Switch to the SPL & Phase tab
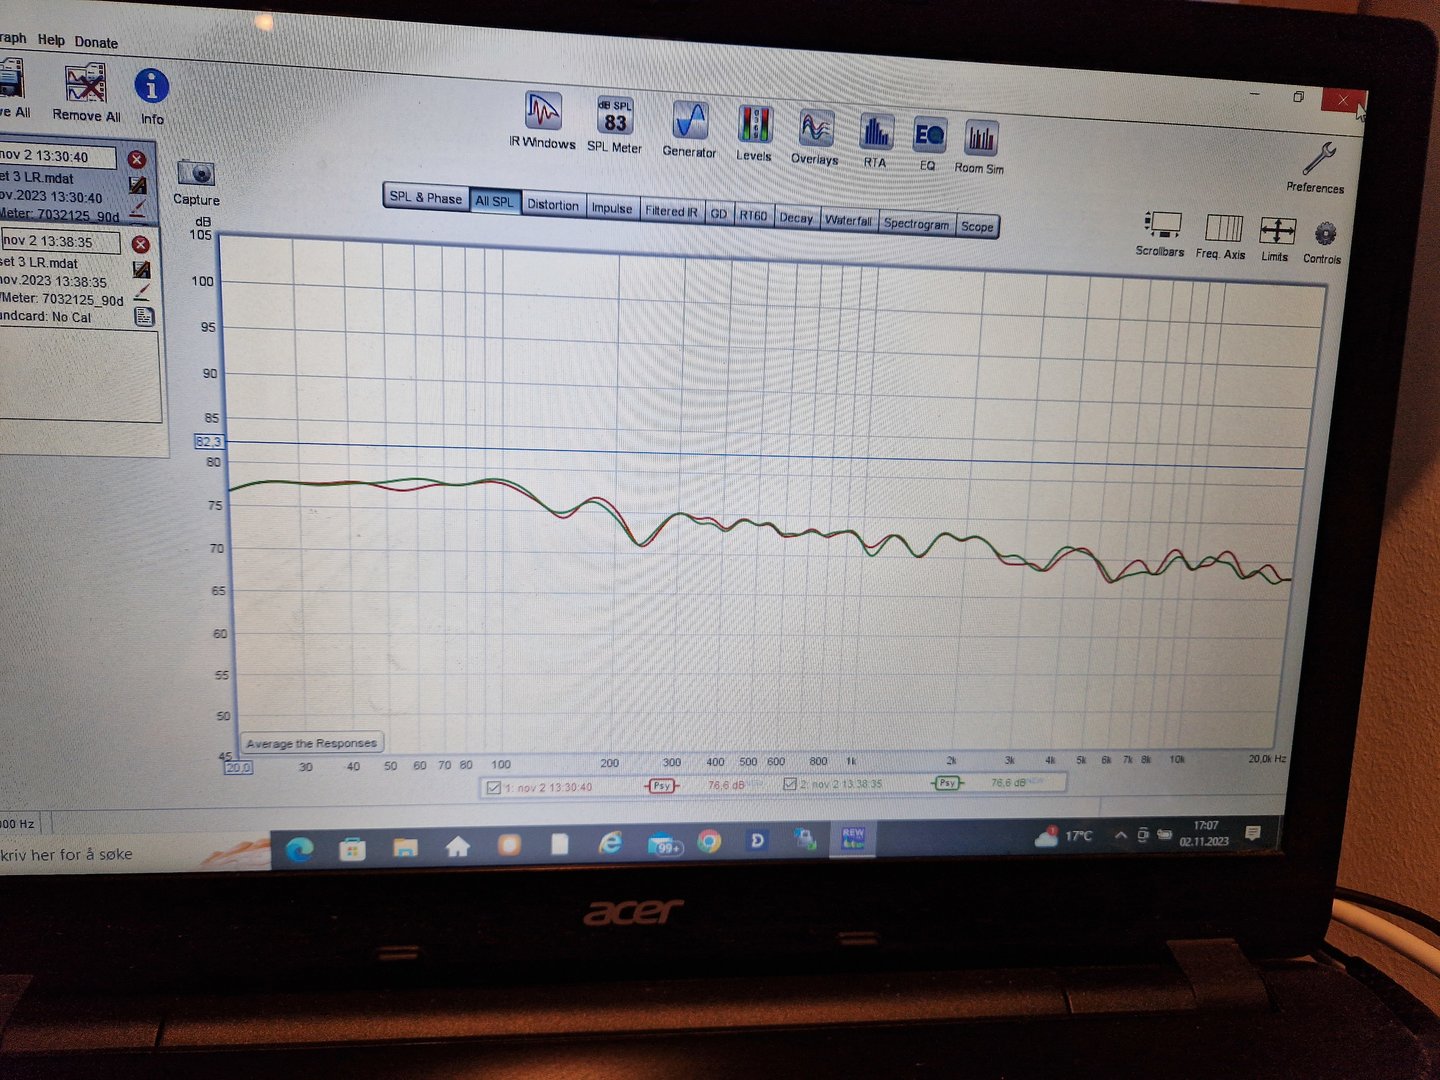 pos(426,197)
